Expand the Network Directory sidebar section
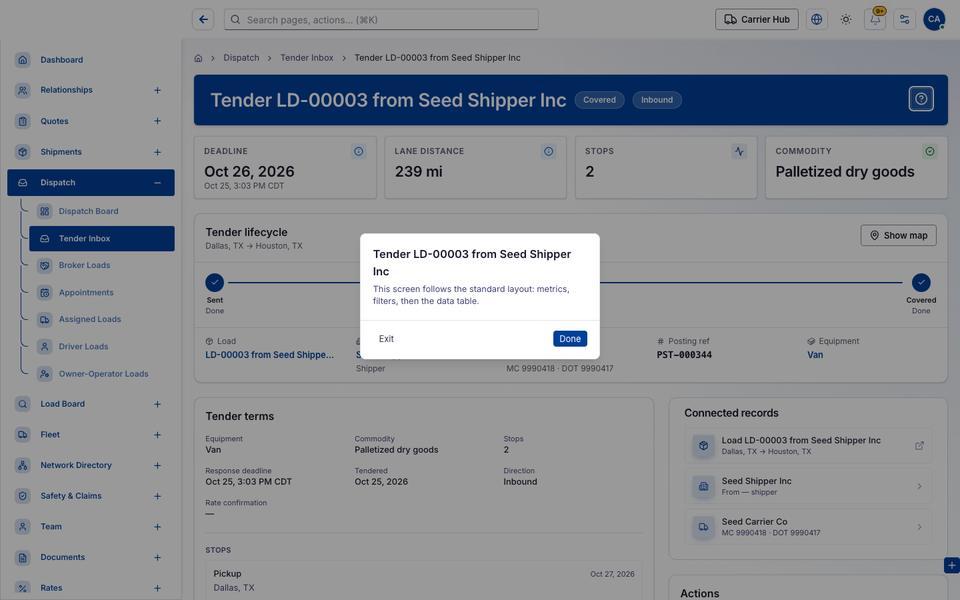960x600 pixels. point(157,465)
